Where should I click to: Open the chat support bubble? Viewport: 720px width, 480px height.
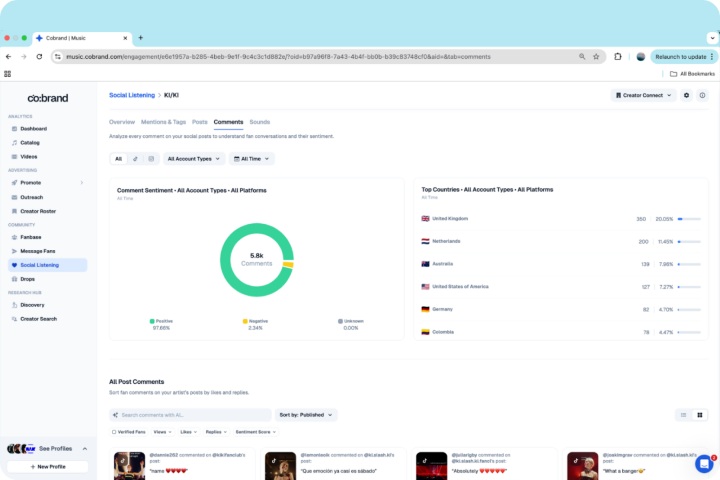pos(704,463)
